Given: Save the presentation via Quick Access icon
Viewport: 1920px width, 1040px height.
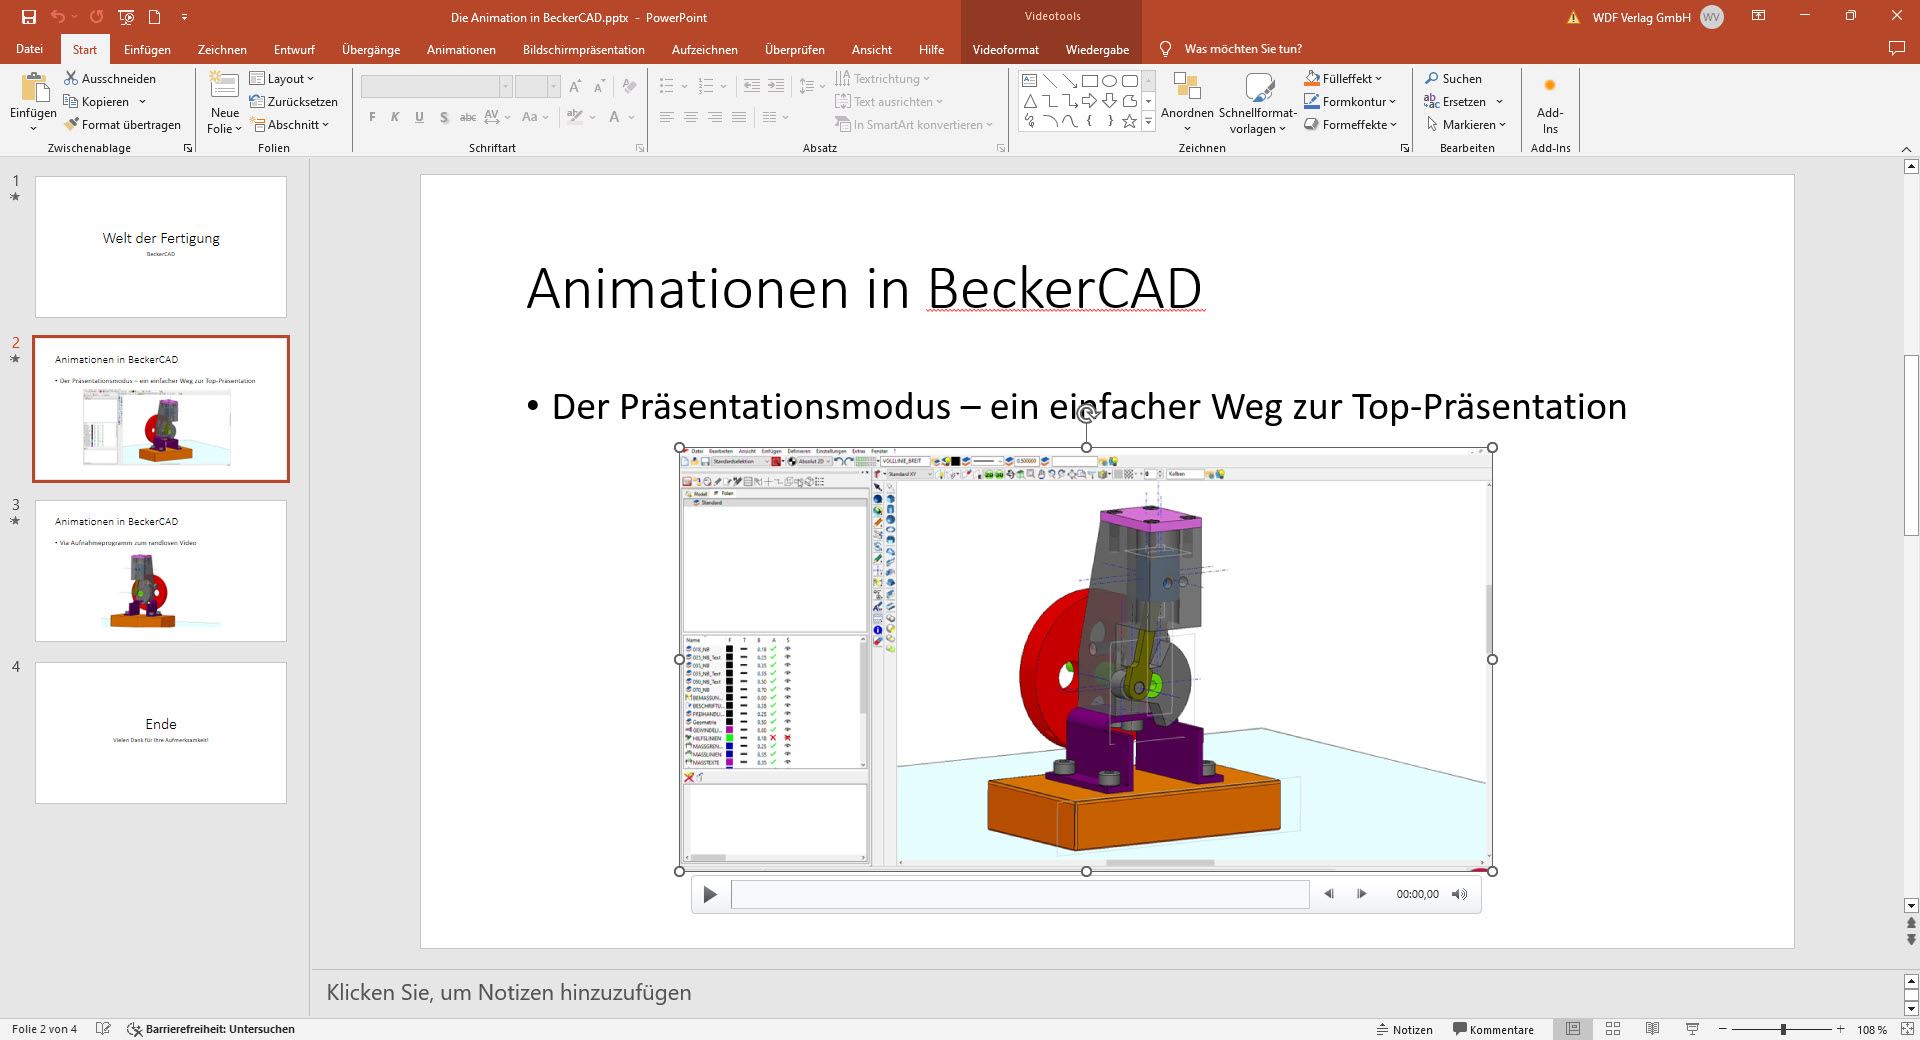Looking at the screenshot, I should point(28,17).
